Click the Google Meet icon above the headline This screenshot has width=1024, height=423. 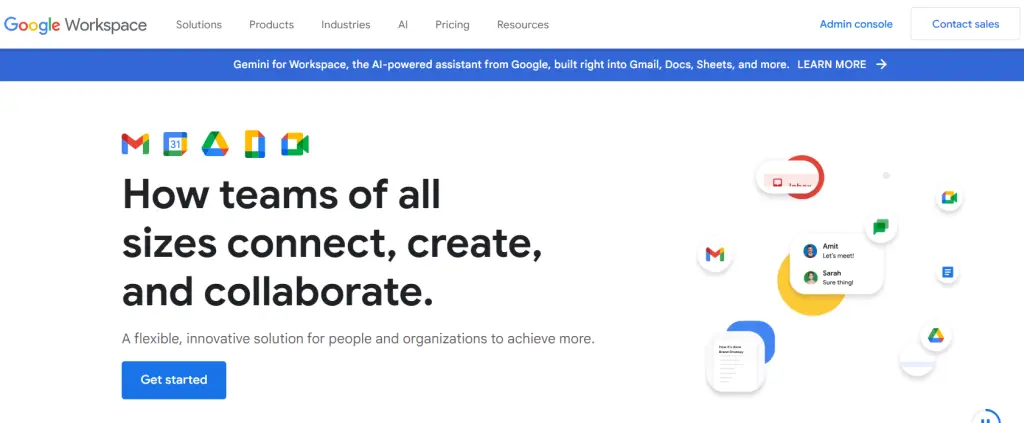295,144
